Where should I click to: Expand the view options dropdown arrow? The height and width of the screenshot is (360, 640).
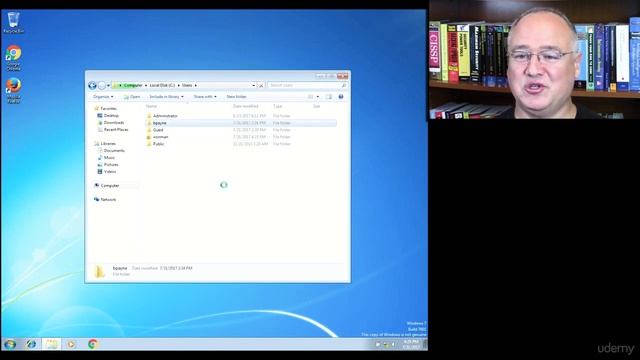tap(318, 97)
